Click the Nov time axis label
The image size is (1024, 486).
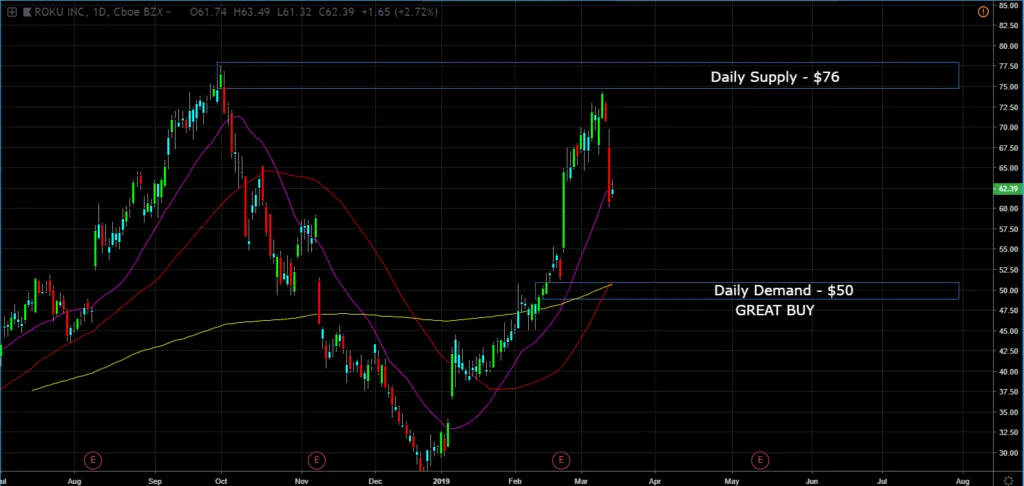[302, 480]
